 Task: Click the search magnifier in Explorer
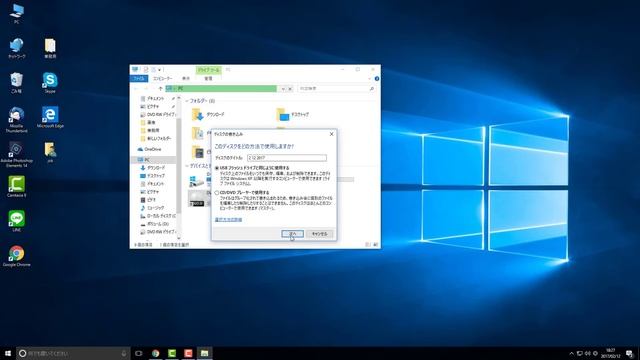coord(371,89)
